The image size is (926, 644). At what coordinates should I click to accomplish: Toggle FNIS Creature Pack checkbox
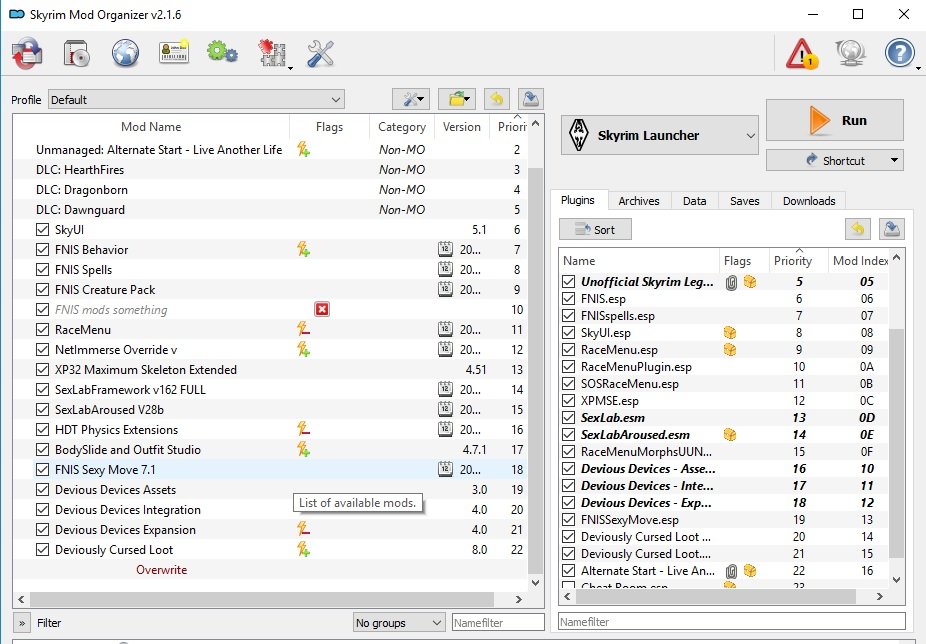click(43, 290)
